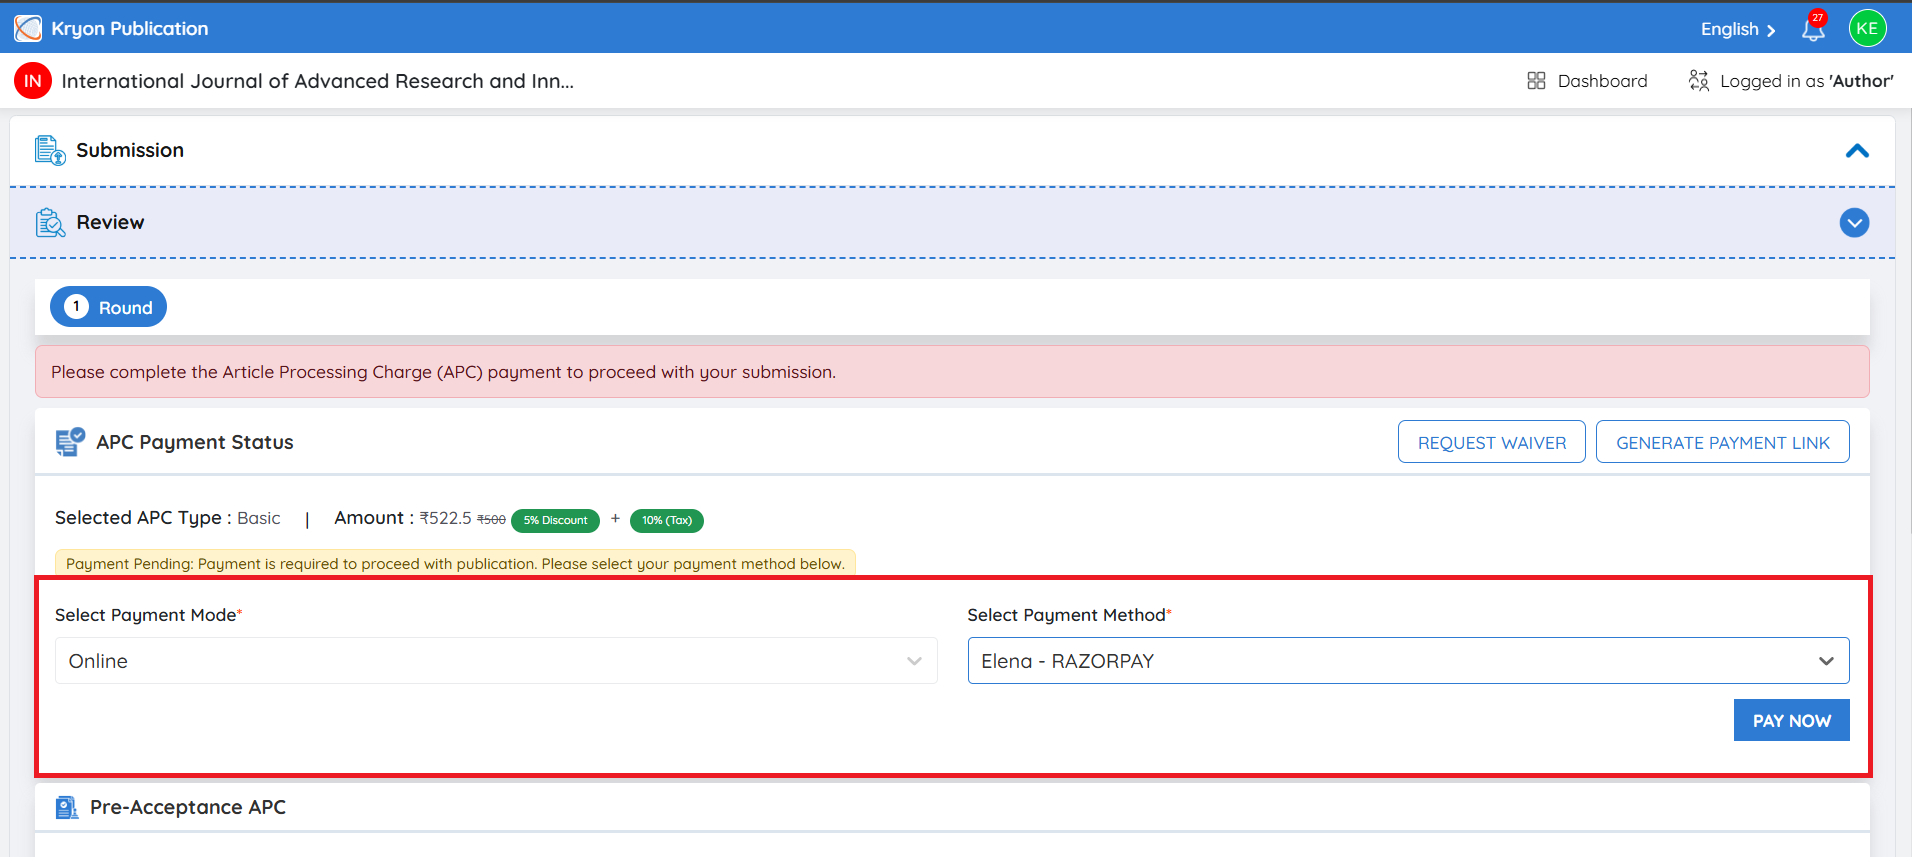Click the Review magnifier document icon

click(50, 222)
